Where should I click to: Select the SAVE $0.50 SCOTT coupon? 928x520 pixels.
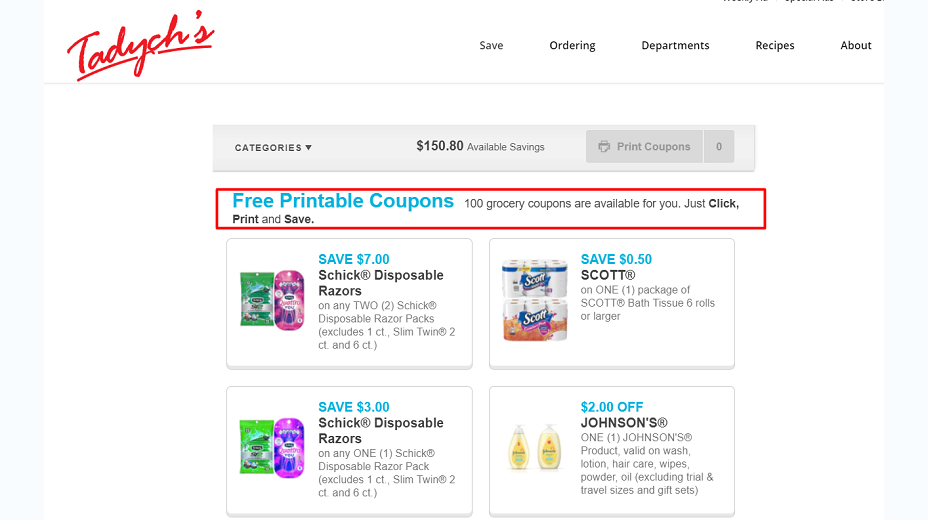pyautogui.click(x=612, y=303)
